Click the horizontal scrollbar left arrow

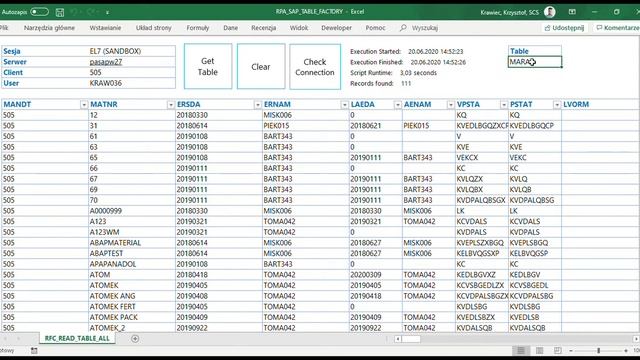coord(398,339)
